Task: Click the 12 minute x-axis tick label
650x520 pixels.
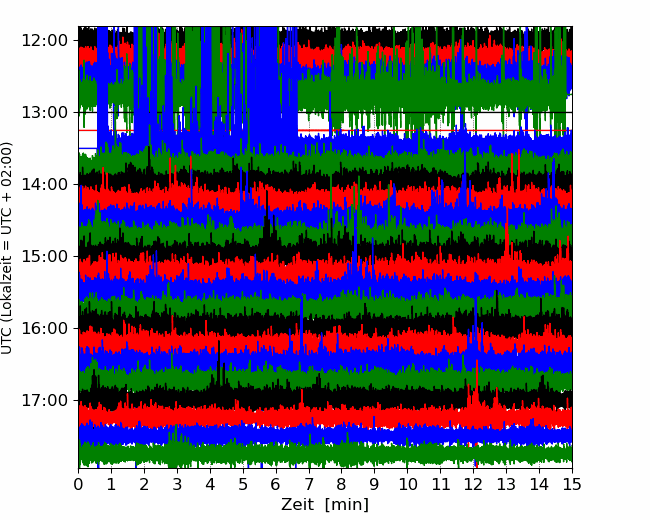Action: point(473,484)
